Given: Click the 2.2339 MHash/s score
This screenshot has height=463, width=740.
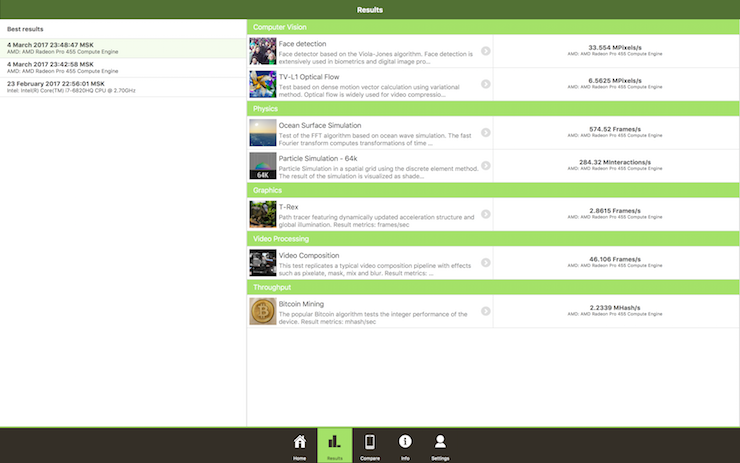Looking at the screenshot, I should 615,308.
